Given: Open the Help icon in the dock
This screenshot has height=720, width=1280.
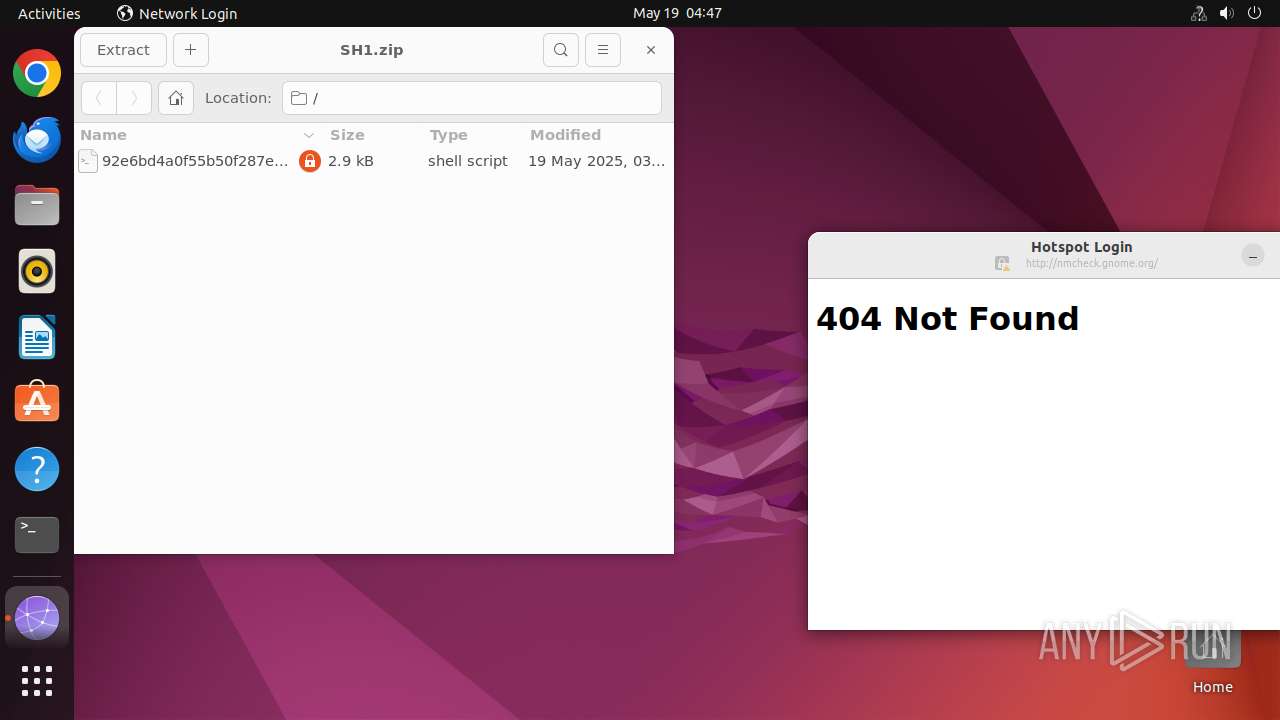Looking at the screenshot, I should pos(37,469).
